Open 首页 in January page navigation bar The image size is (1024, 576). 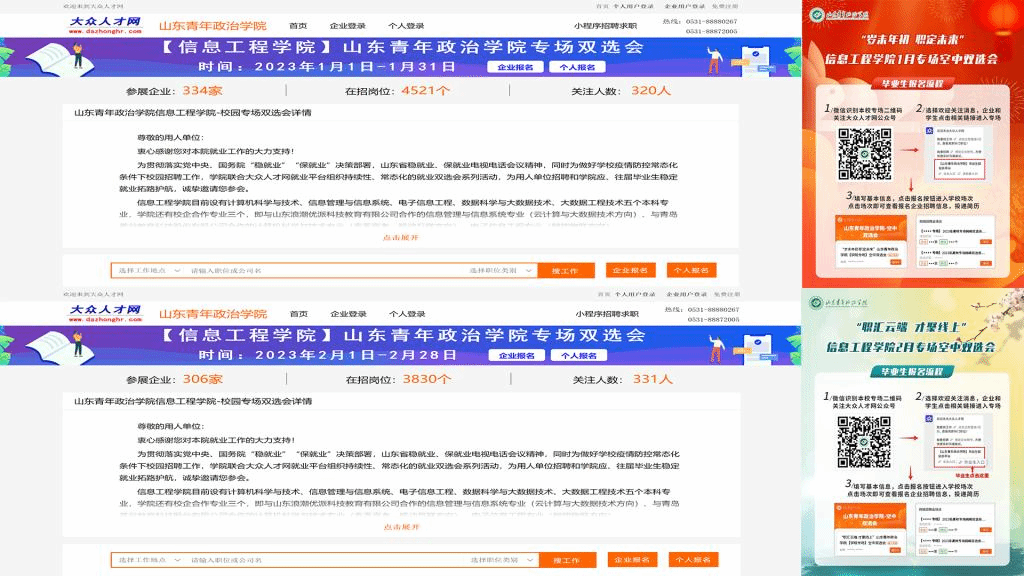pyautogui.click(x=298, y=26)
